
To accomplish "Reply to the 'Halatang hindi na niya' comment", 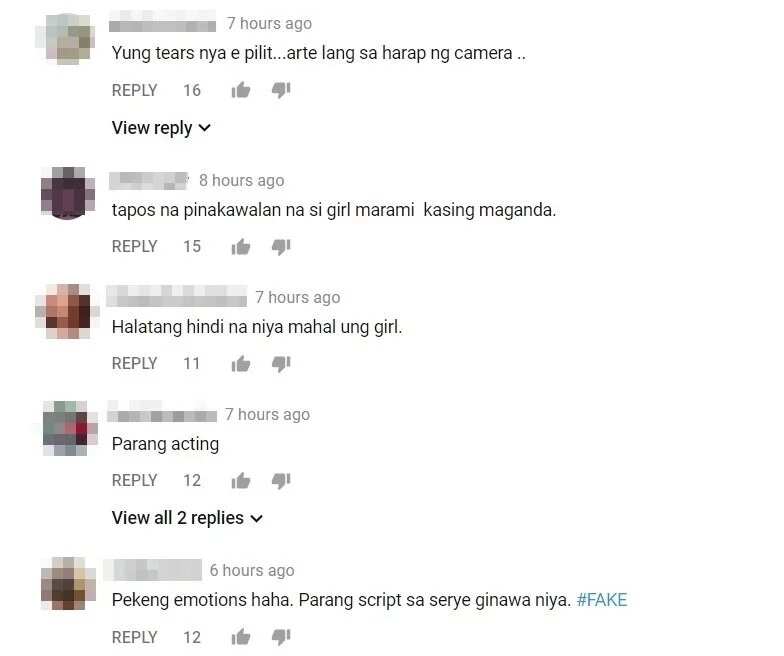I will 134,364.
